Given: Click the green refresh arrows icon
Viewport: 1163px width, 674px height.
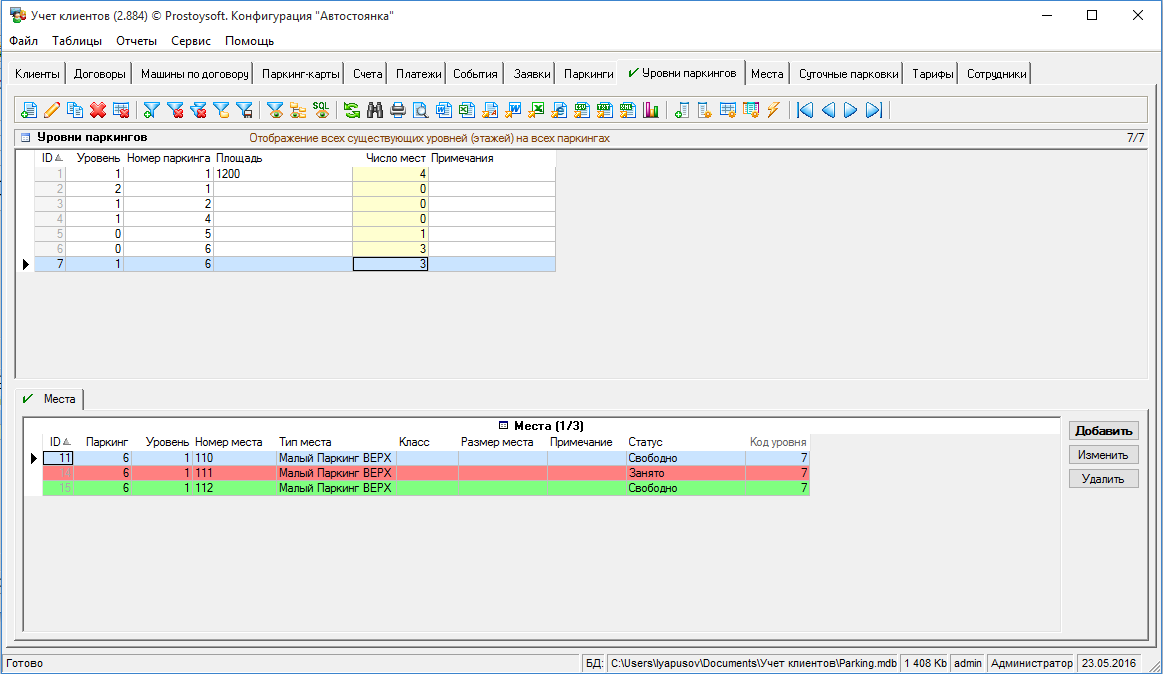Looking at the screenshot, I should tap(352, 110).
